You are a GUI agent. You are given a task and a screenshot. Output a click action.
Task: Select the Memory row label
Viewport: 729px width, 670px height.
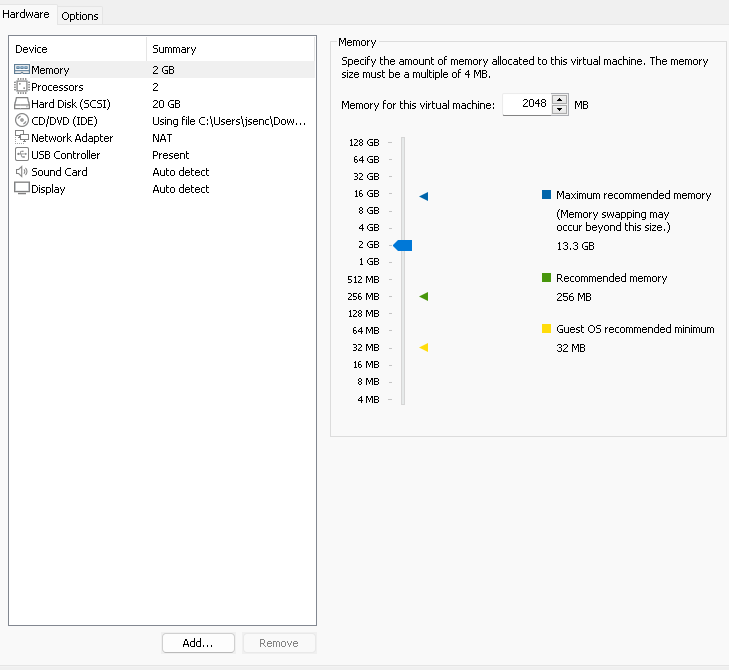(50, 70)
